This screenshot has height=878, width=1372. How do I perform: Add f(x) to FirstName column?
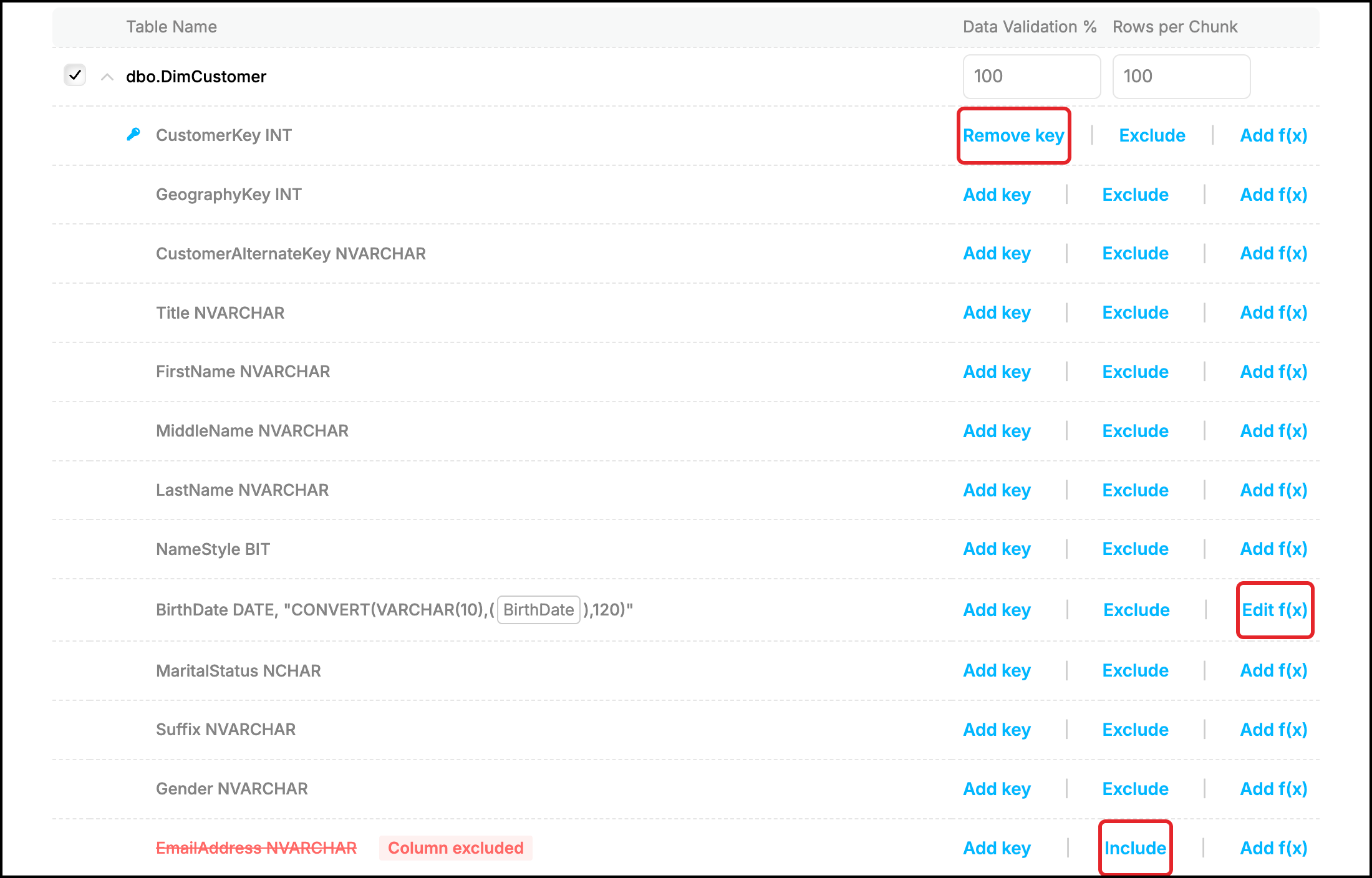point(1274,372)
